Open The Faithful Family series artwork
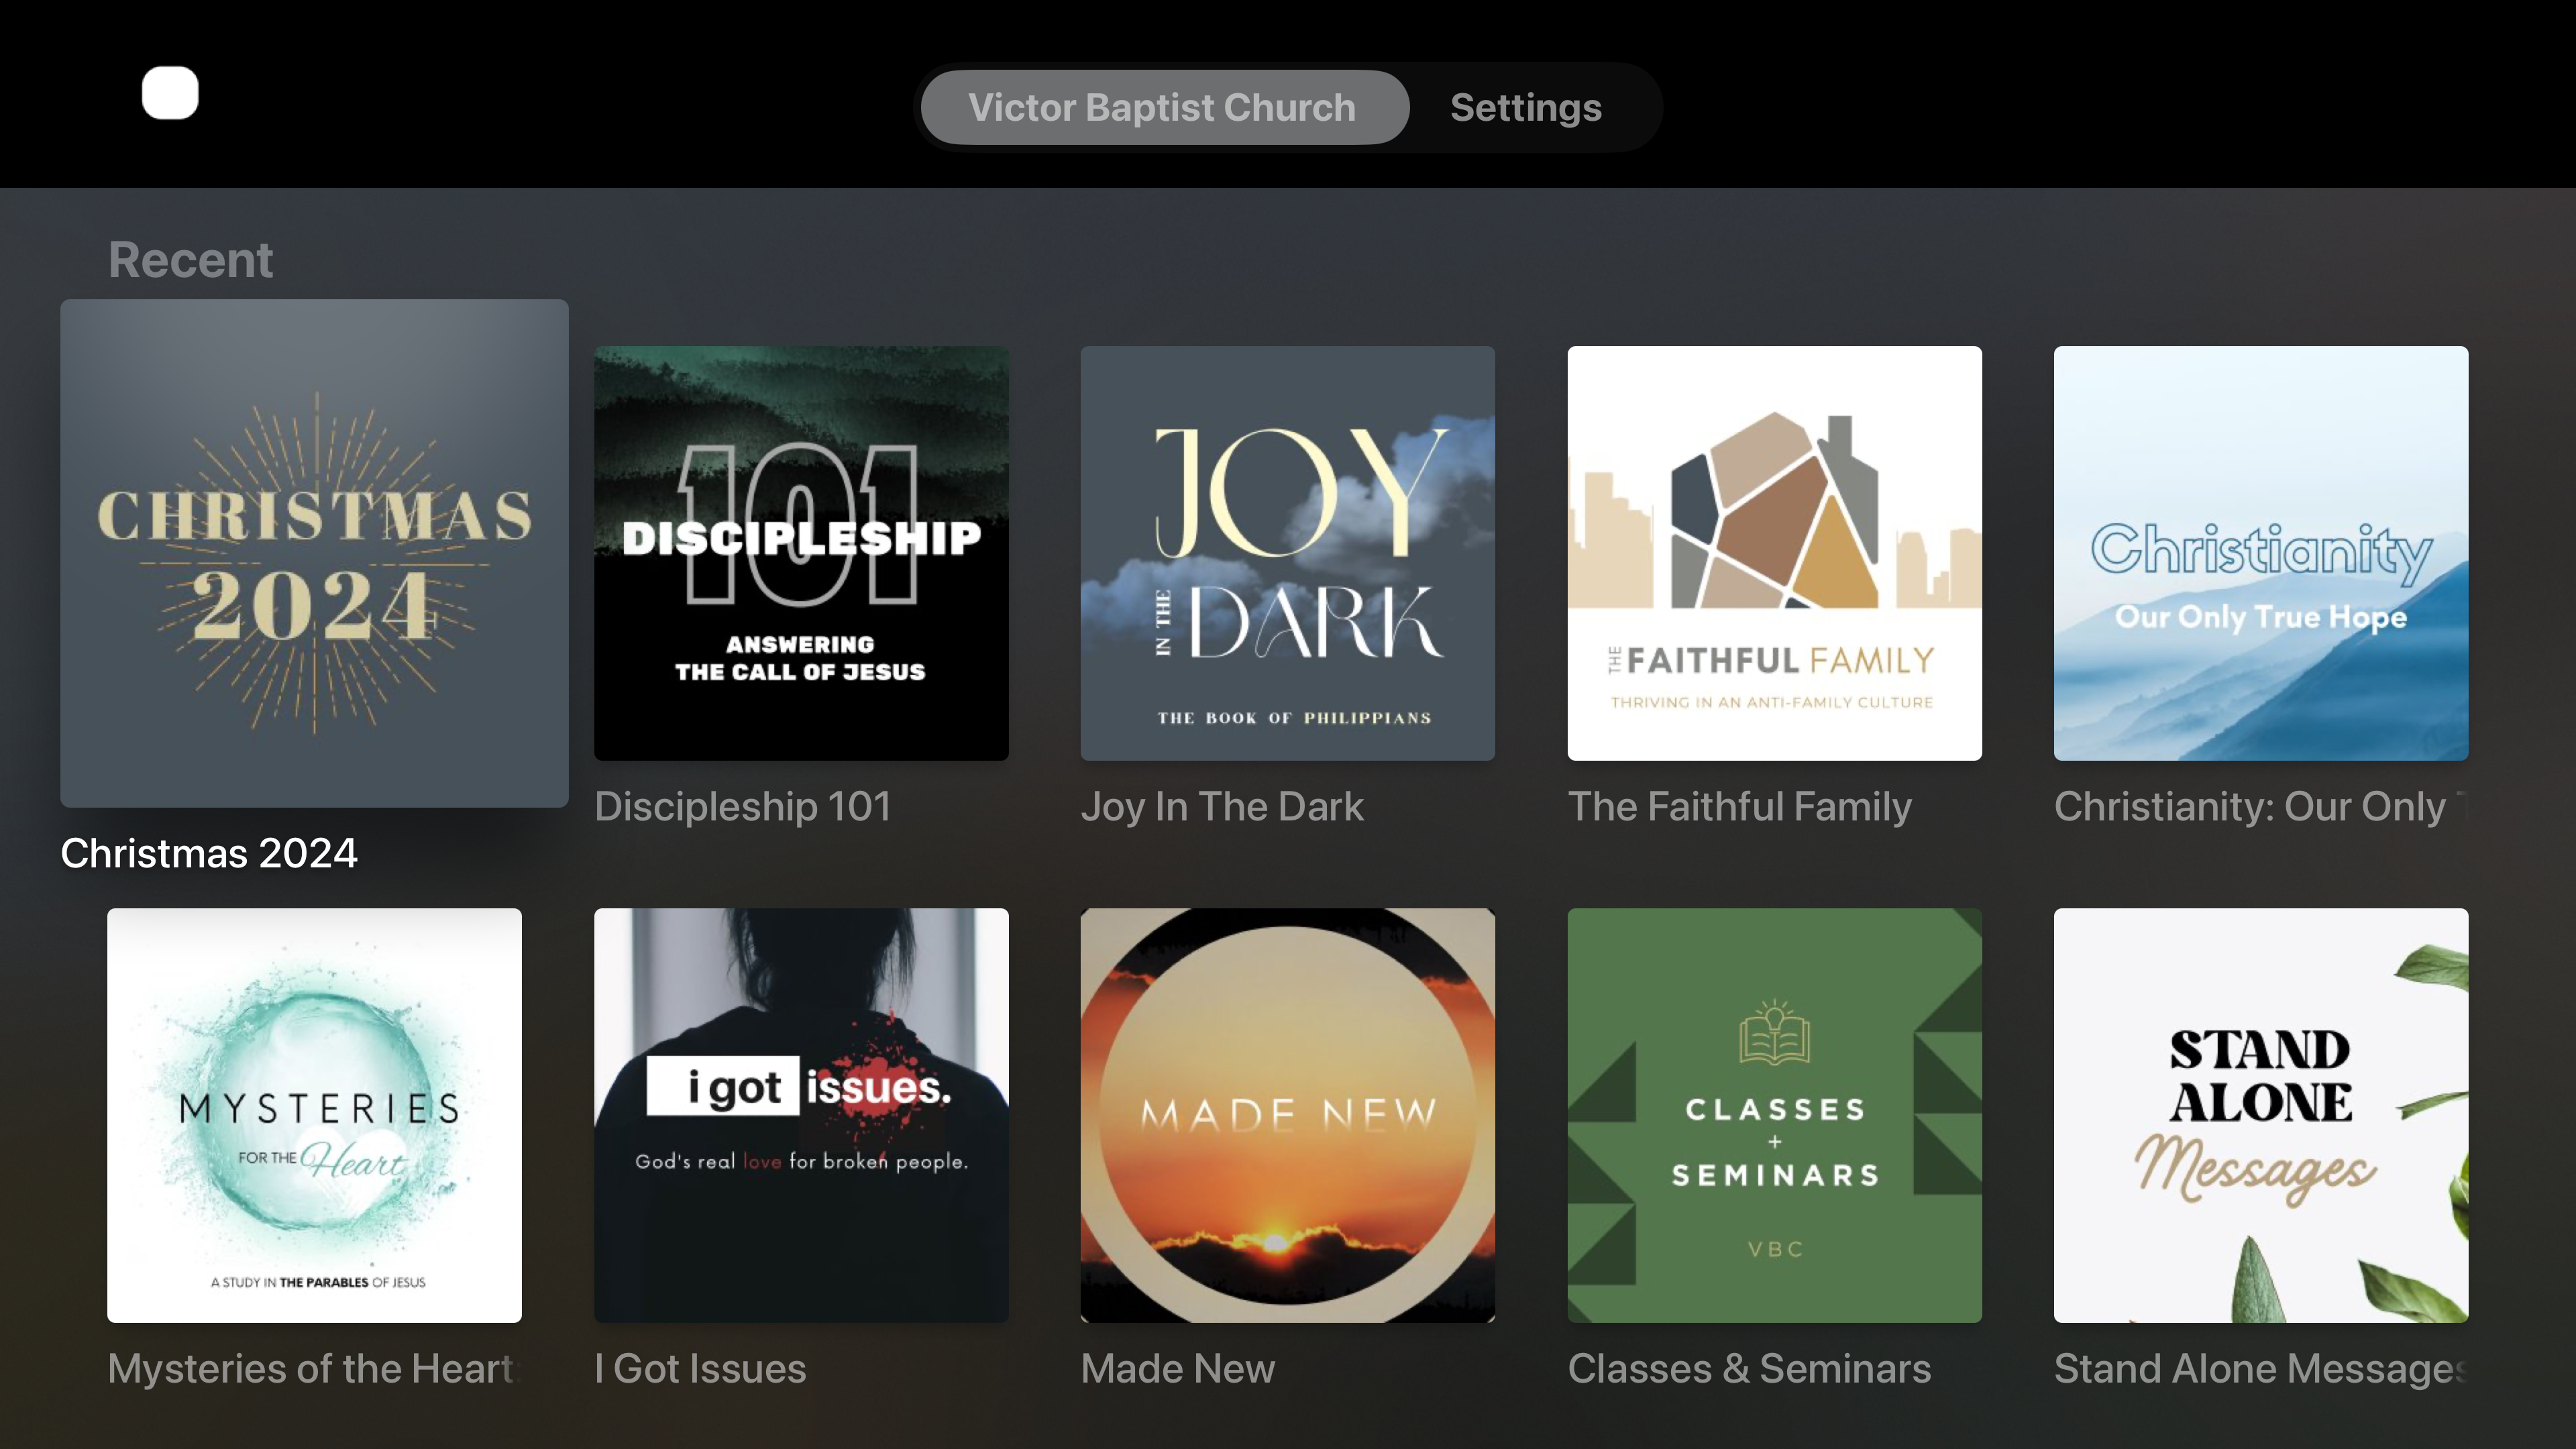Image resolution: width=2576 pixels, height=1449 pixels. coord(1775,553)
